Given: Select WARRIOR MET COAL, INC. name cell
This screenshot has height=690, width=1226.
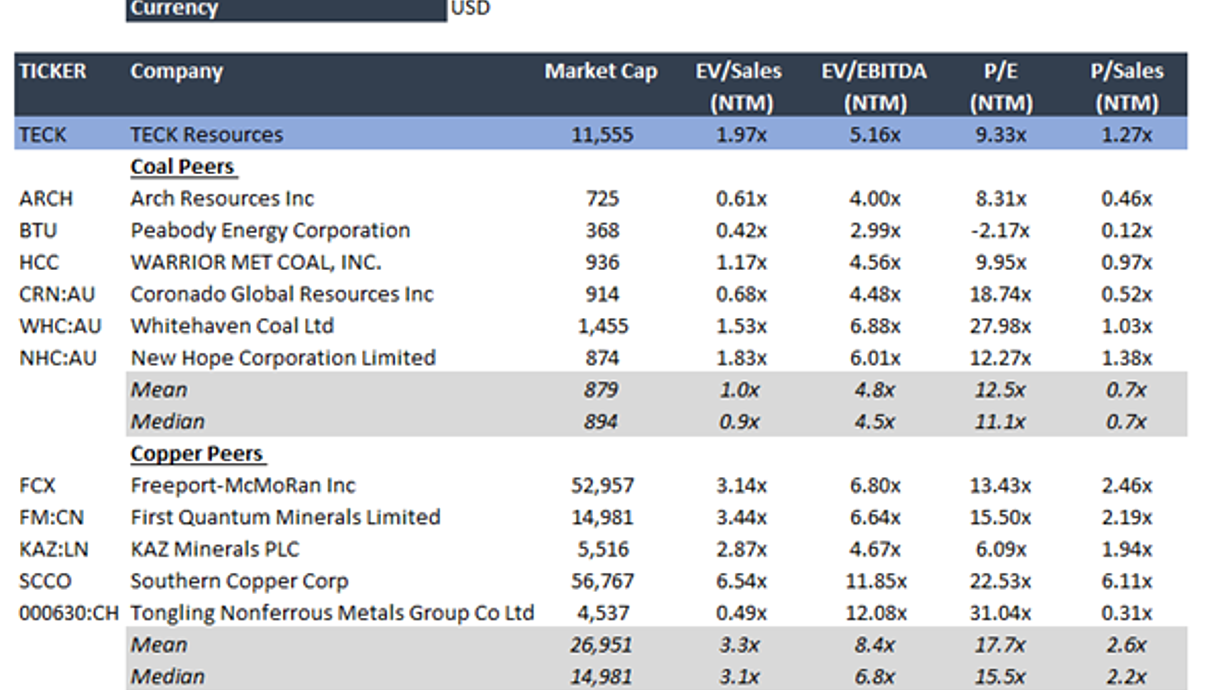Looking at the screenshot, I should point(256,262).
